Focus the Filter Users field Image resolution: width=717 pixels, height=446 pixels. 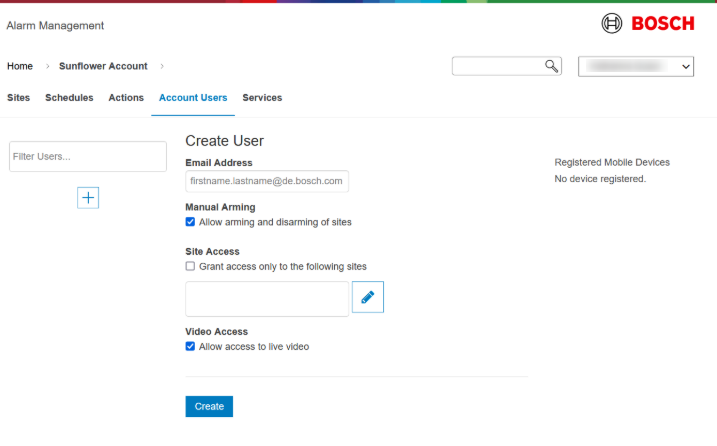coord(87,156)
